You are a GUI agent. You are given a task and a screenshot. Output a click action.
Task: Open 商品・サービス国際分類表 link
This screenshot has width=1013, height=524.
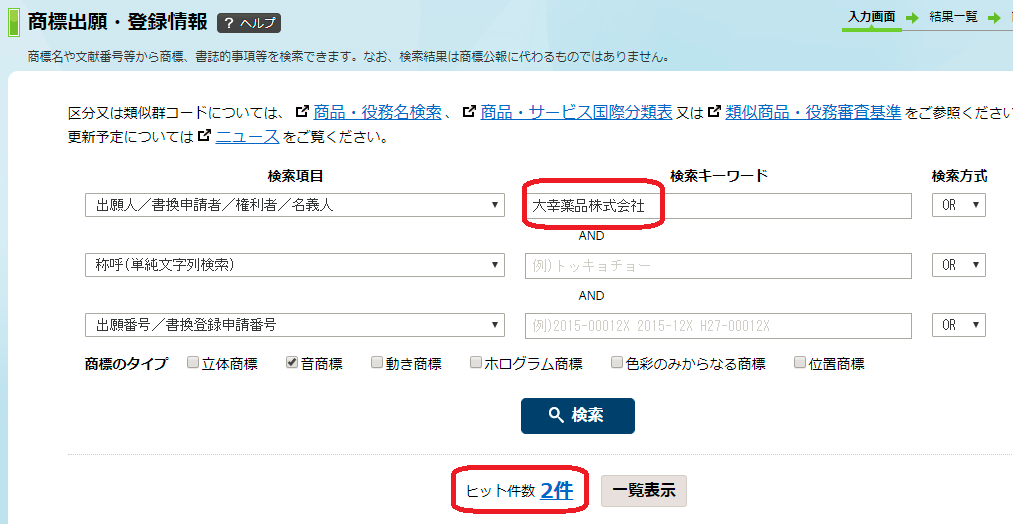[576, 112]
